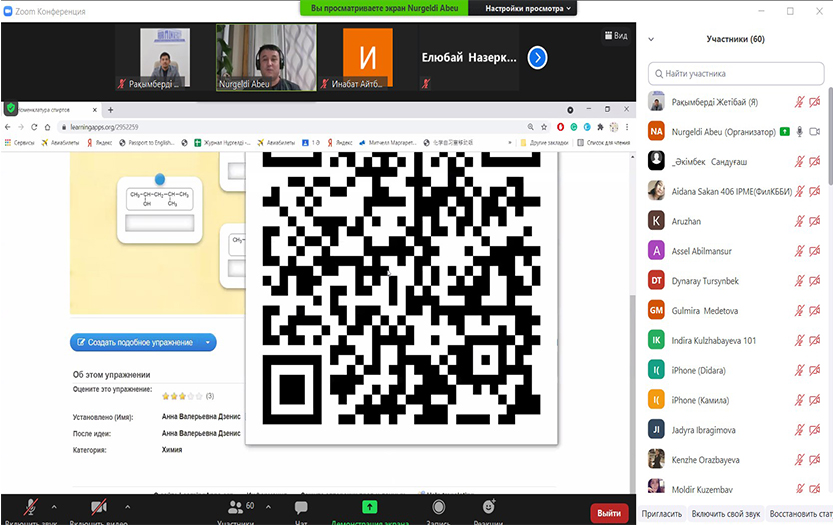The height and width of the screenshot is (525, 833).
Task: Open the Журнал Нургелді bookmark
Action: [x=222, y=142]
